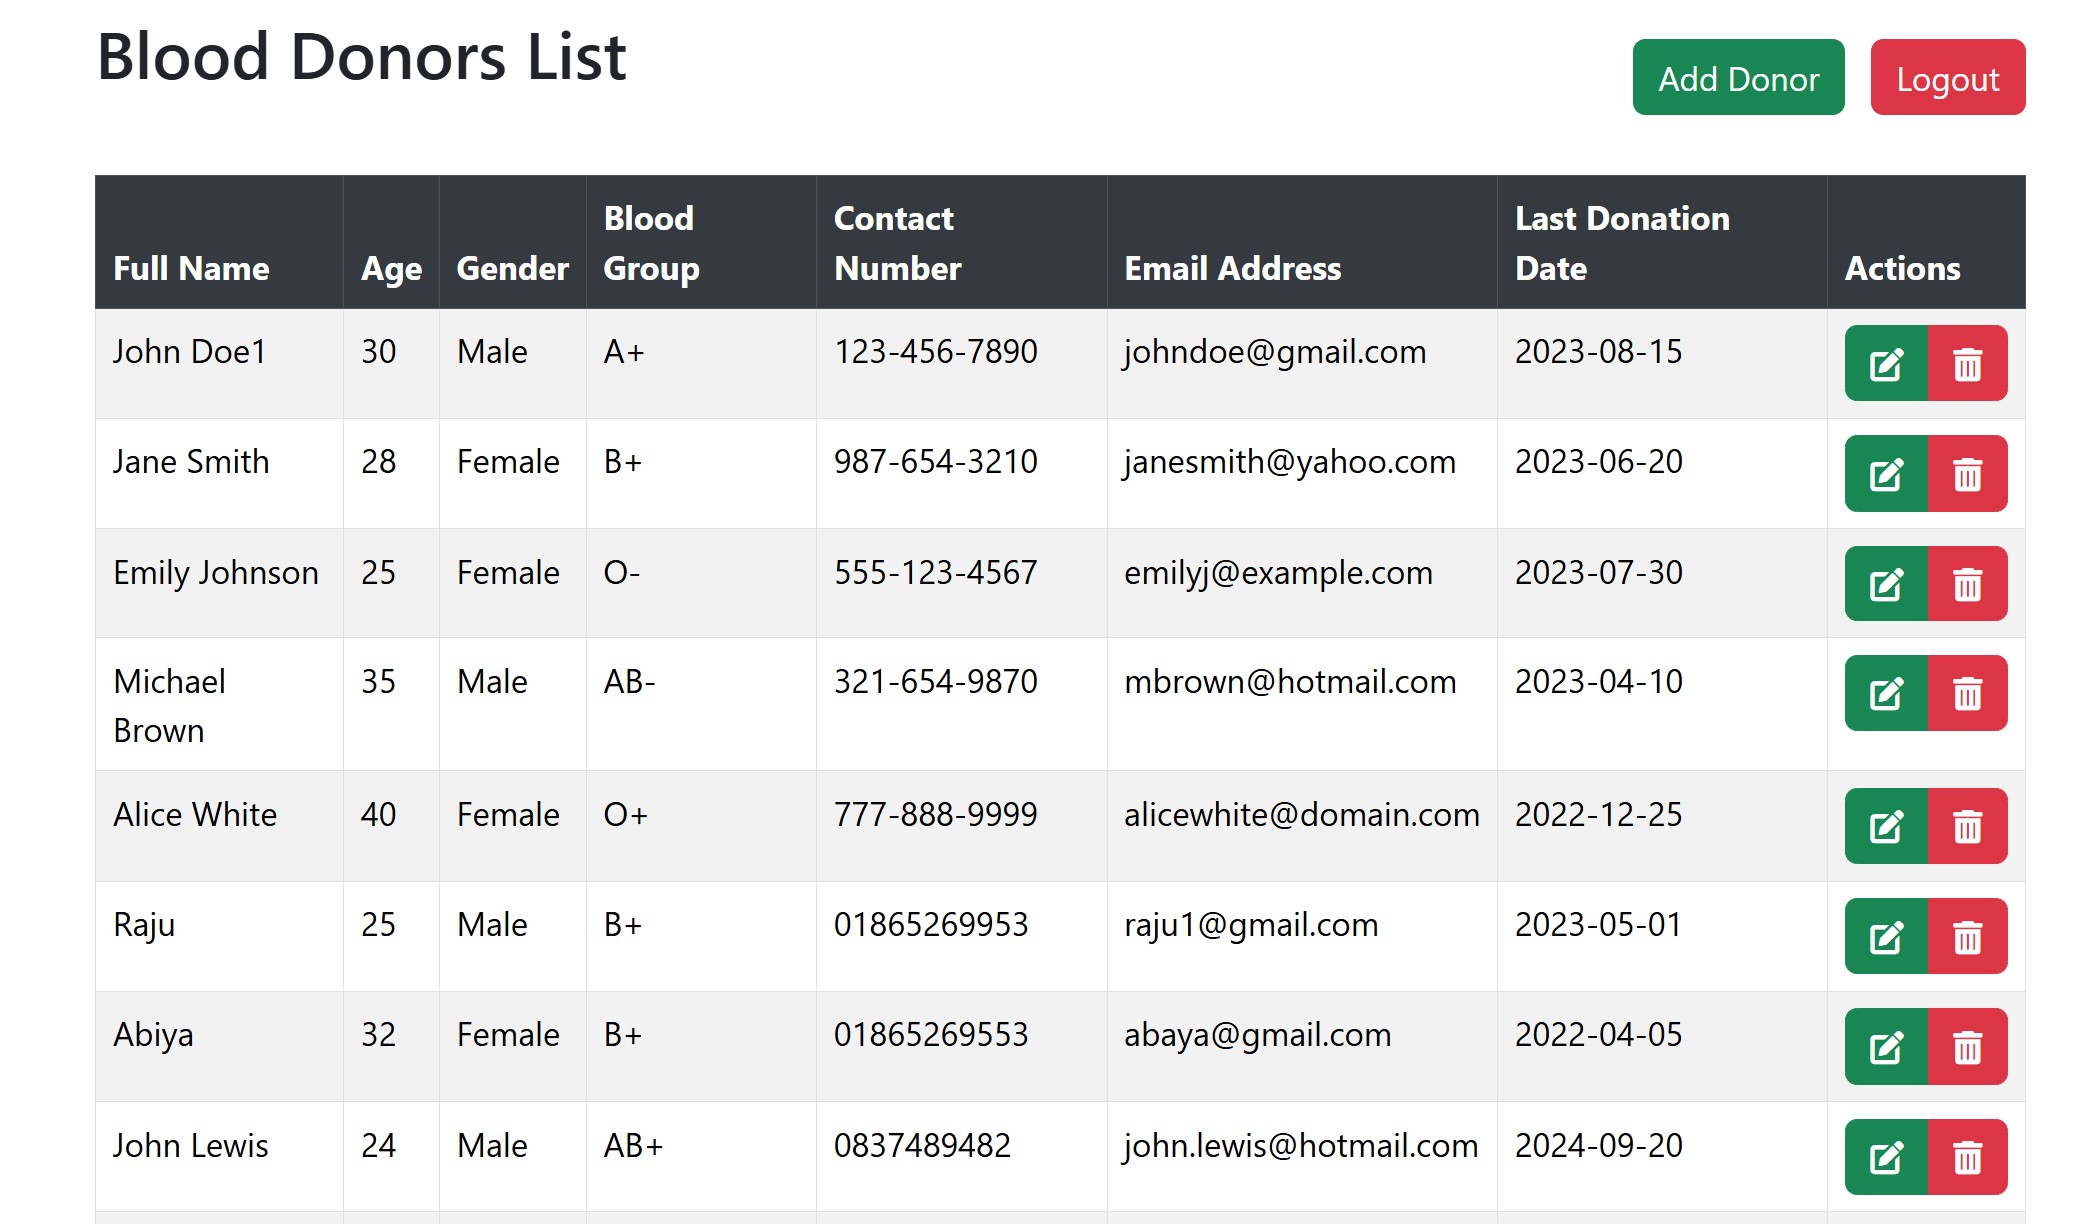This screenshot has width=2083, height=1224.
Task: Edit Michael Brown's donor entry
Action: (x=1886, y=693)
